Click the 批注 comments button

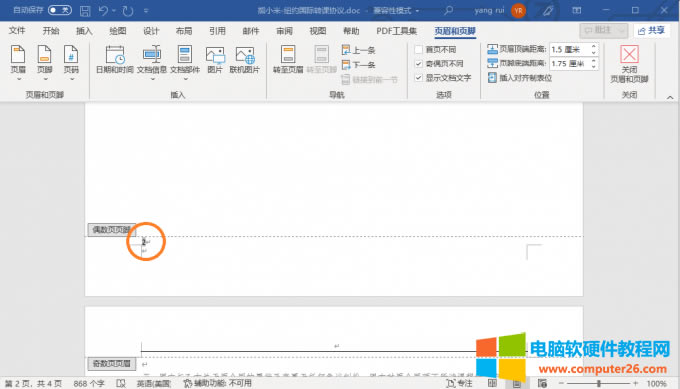pos(604,30)
